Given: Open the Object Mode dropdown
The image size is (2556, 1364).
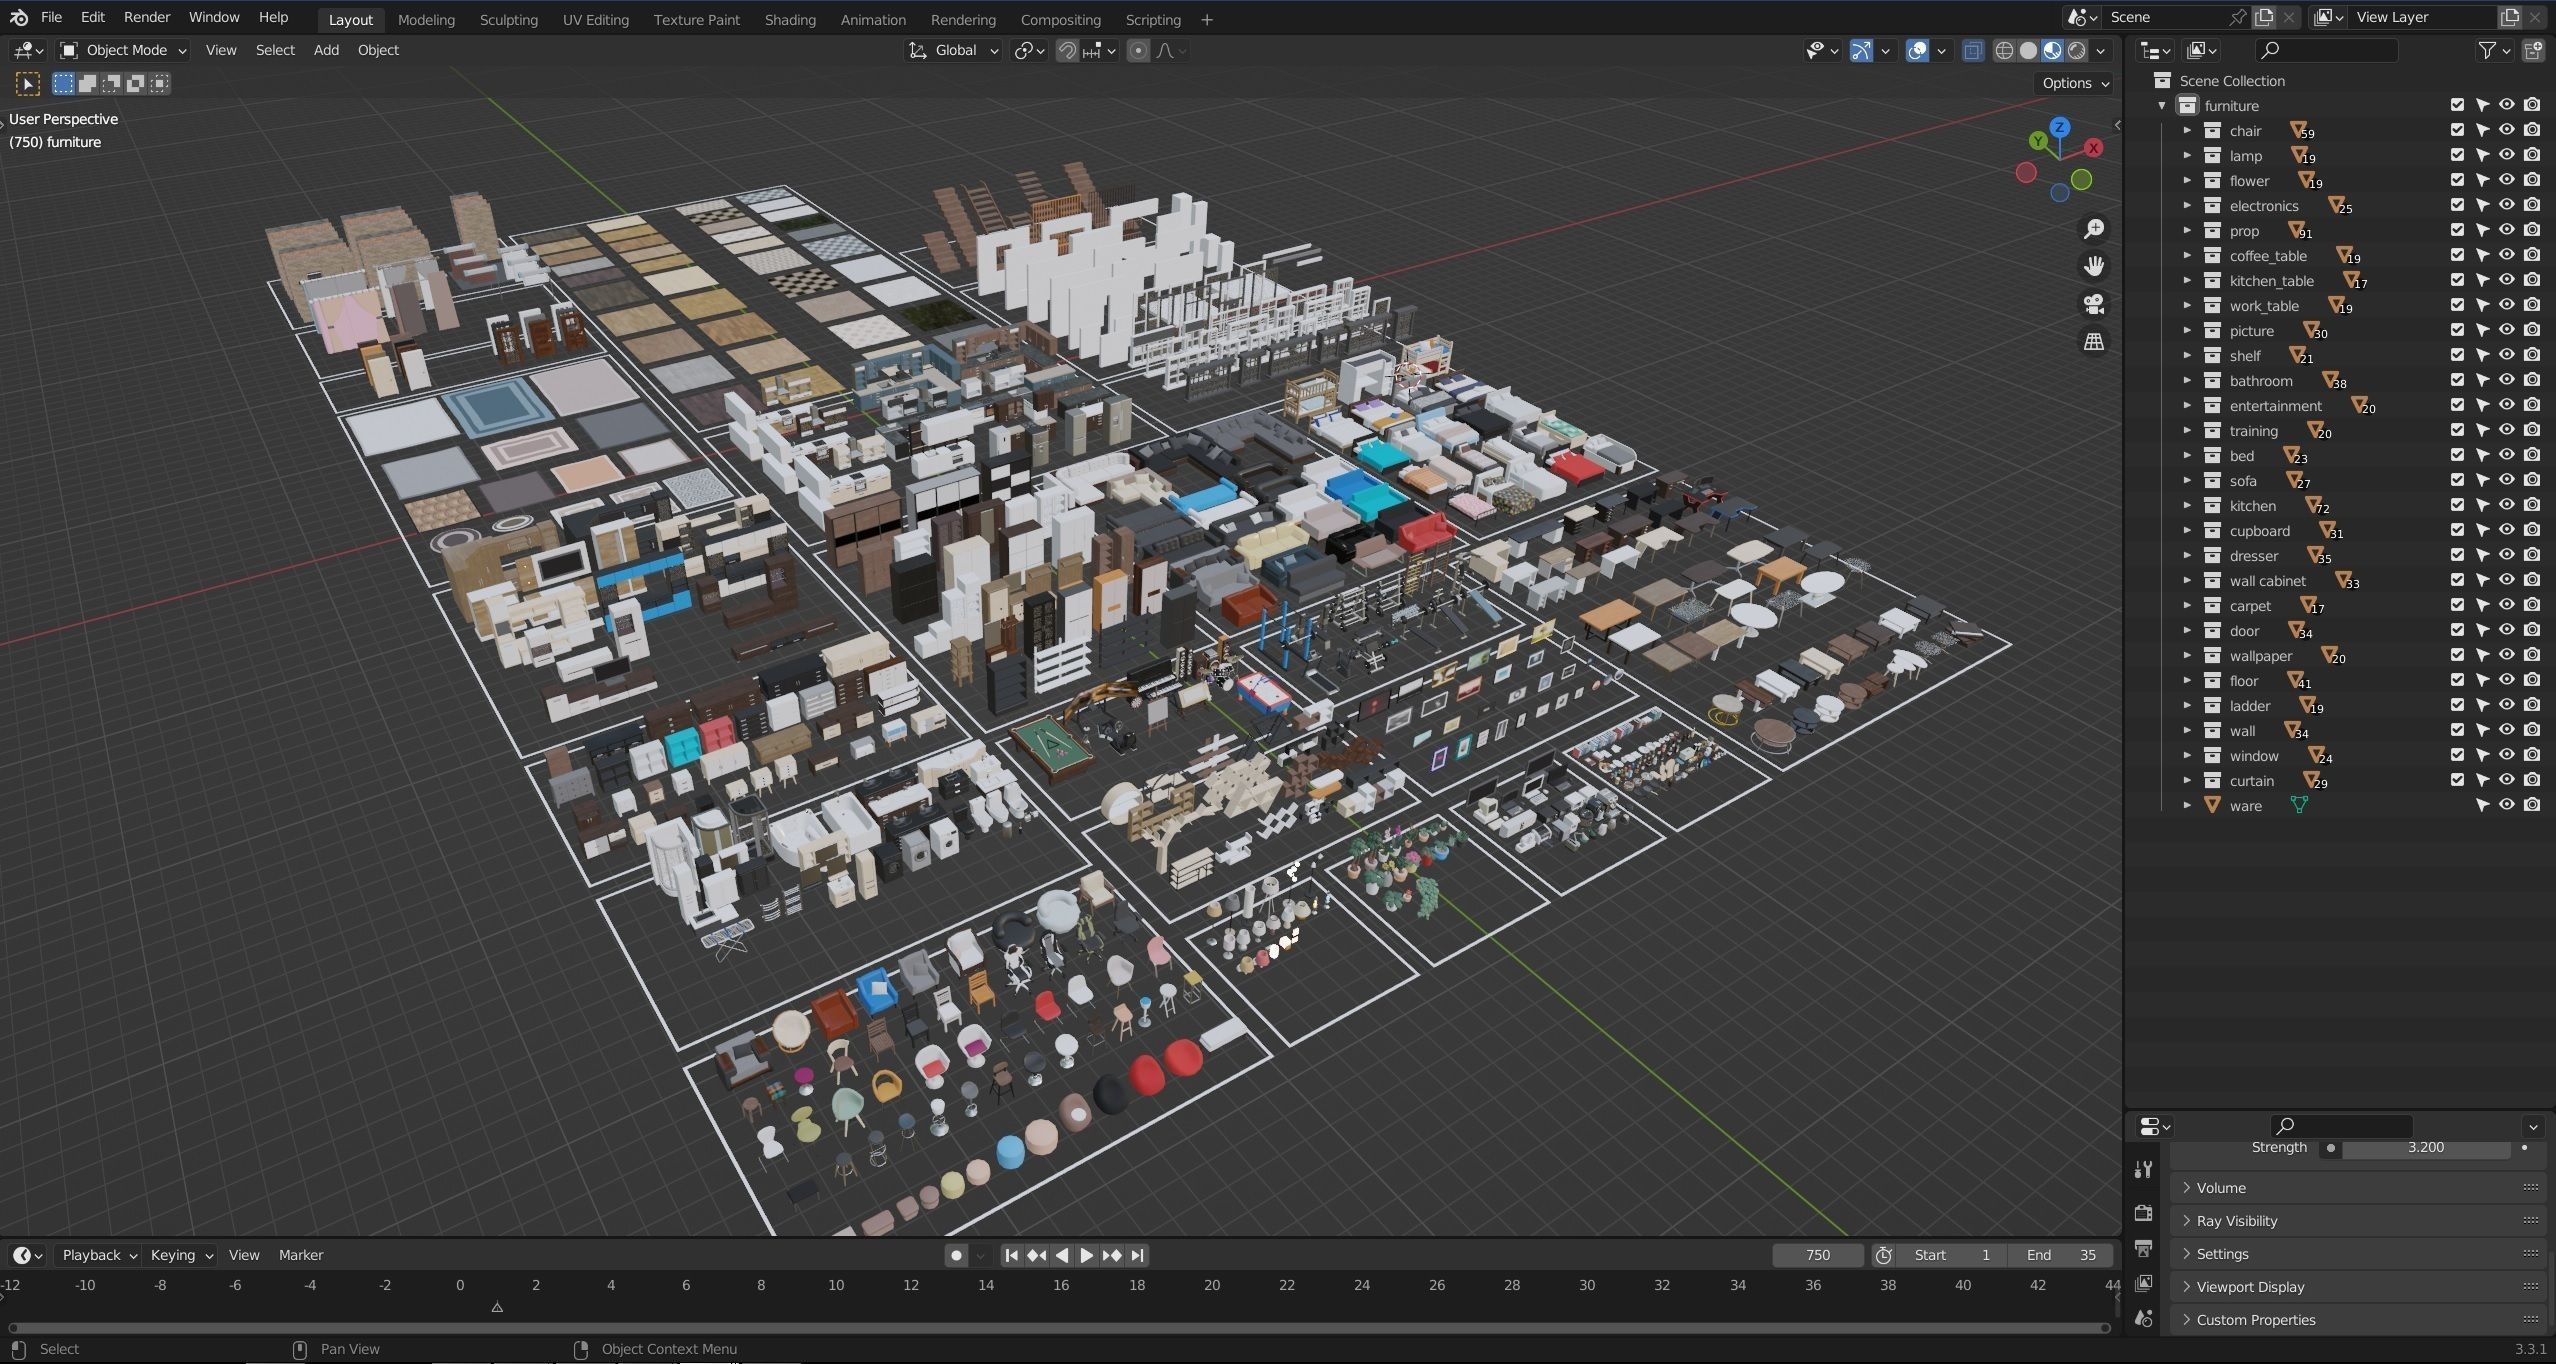Looking at the screenshot, I should click(x=124, y=50).
